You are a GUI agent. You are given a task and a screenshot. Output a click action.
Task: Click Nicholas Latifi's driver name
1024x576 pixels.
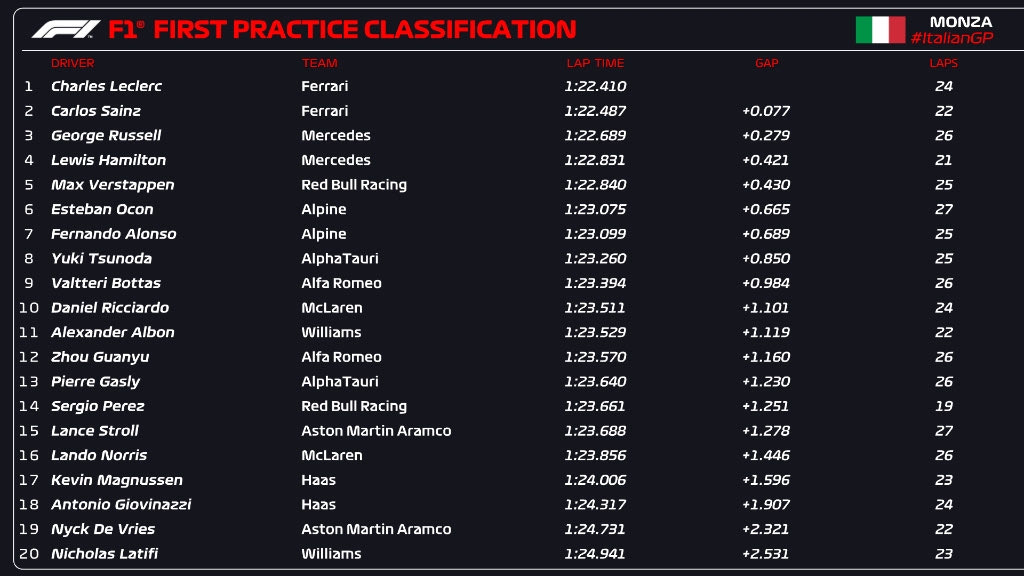coord(104,554)
